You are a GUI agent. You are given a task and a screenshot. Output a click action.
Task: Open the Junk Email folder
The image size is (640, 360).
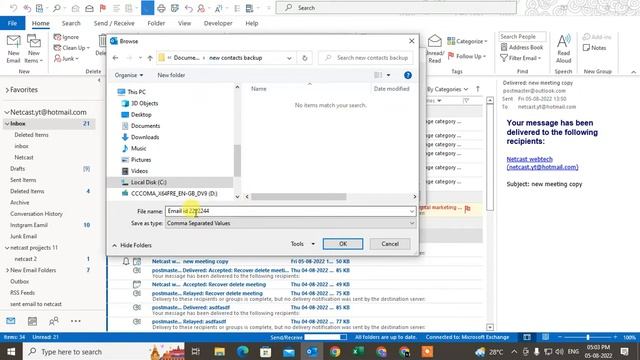point(23,236)
